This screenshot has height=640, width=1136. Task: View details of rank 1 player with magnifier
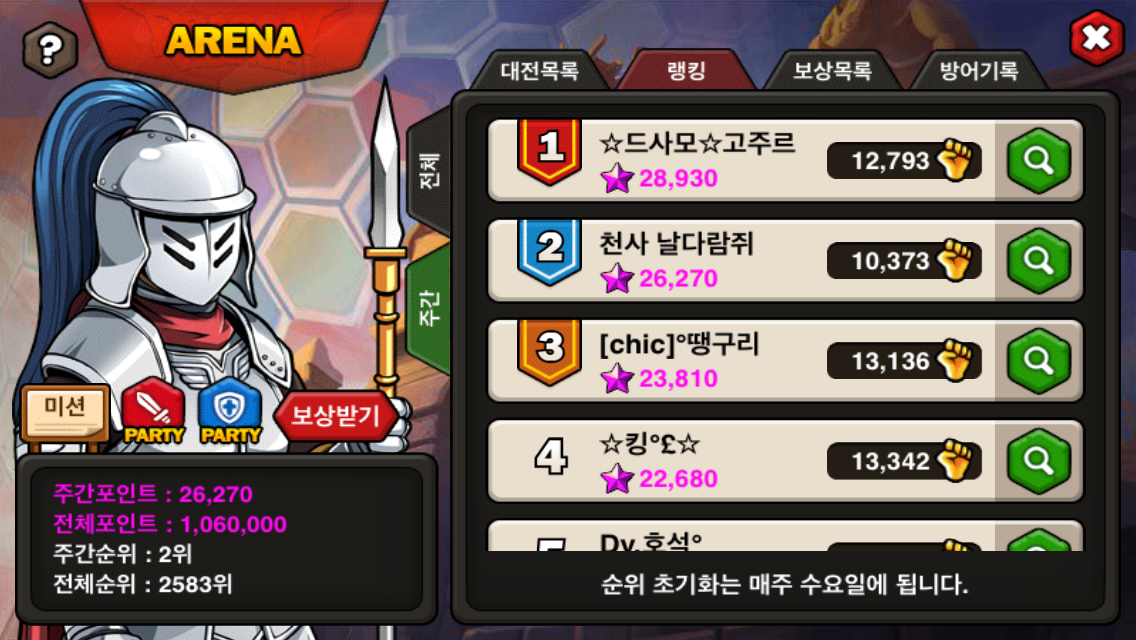pos(1039,161)
